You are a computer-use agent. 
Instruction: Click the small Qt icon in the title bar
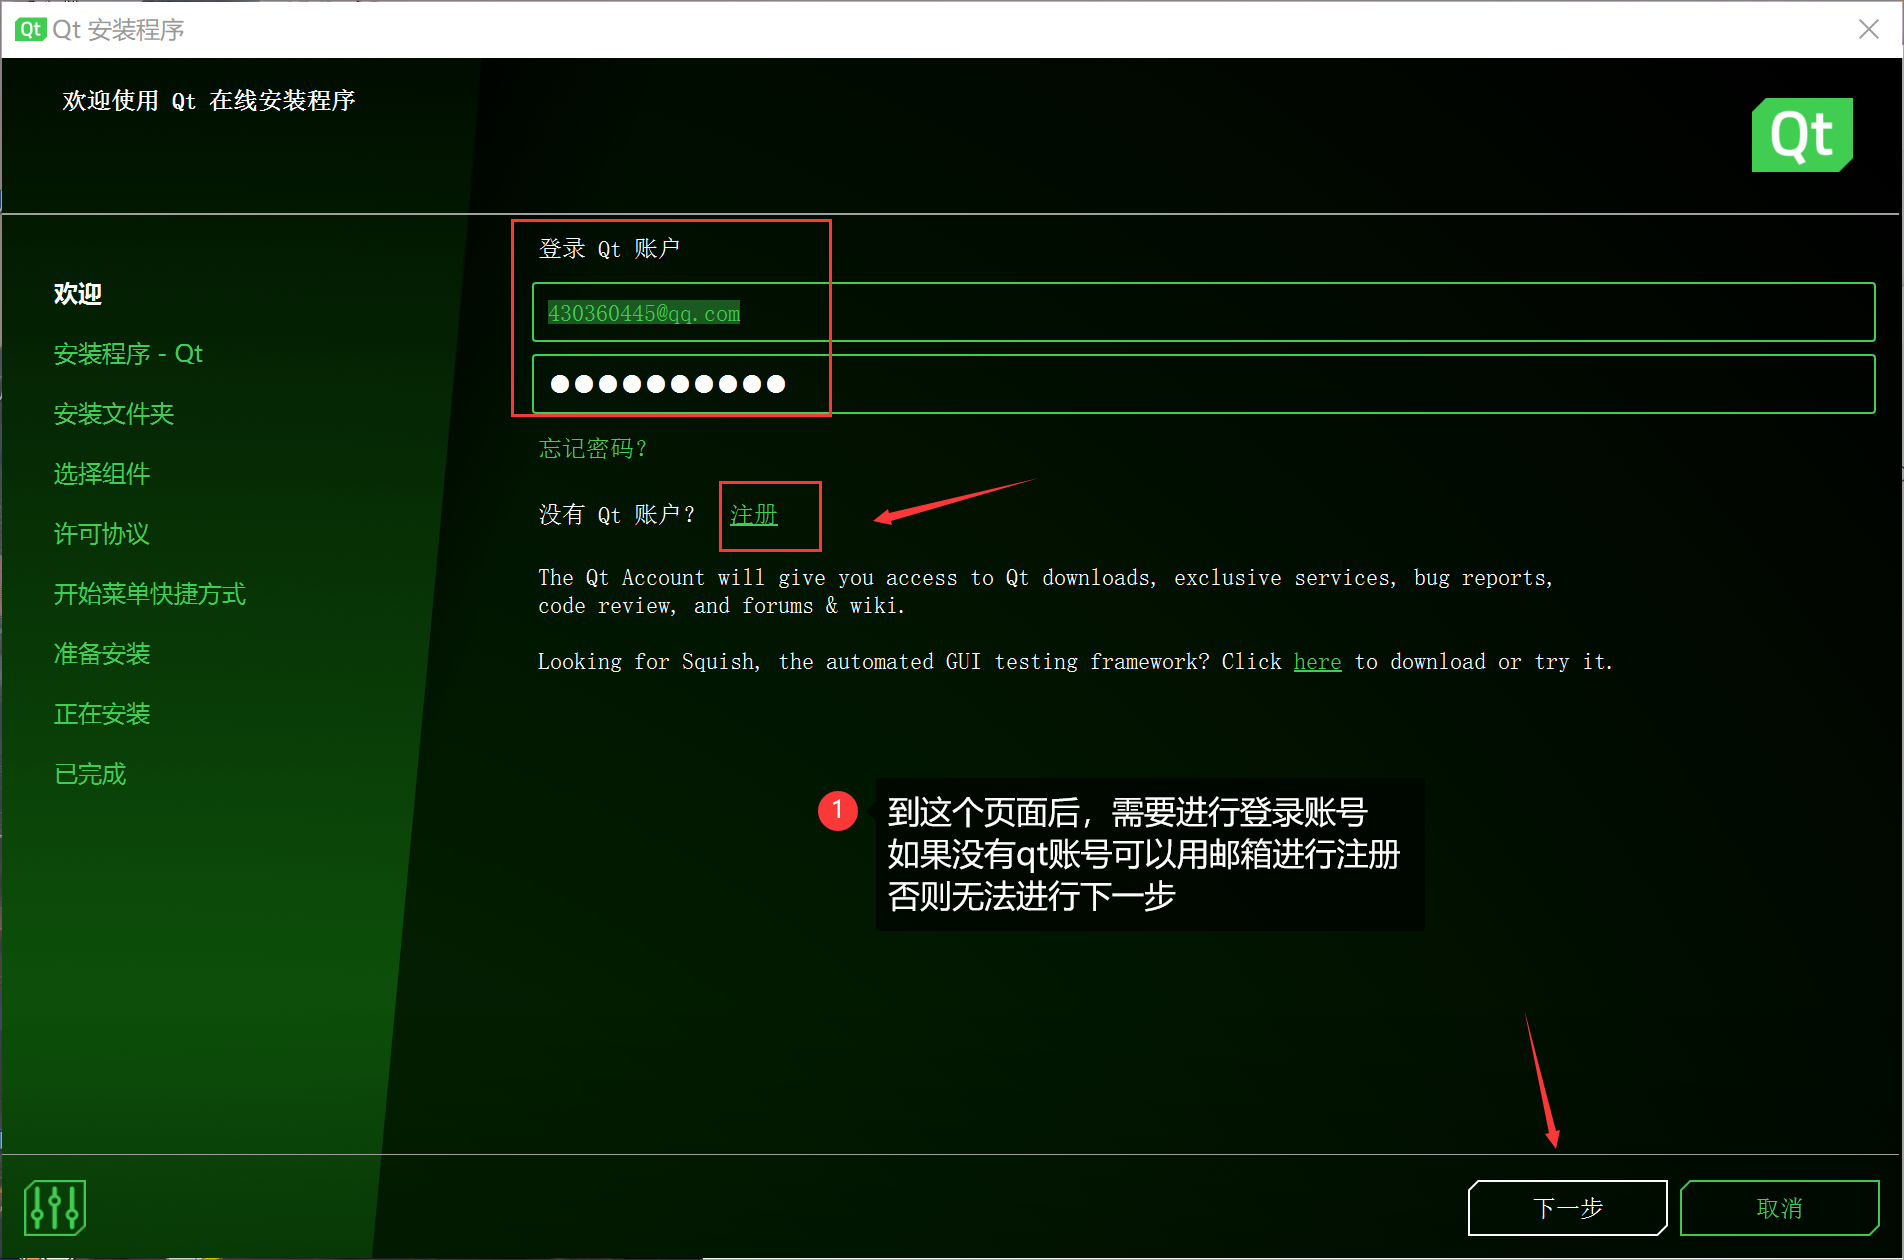[30, 29]
